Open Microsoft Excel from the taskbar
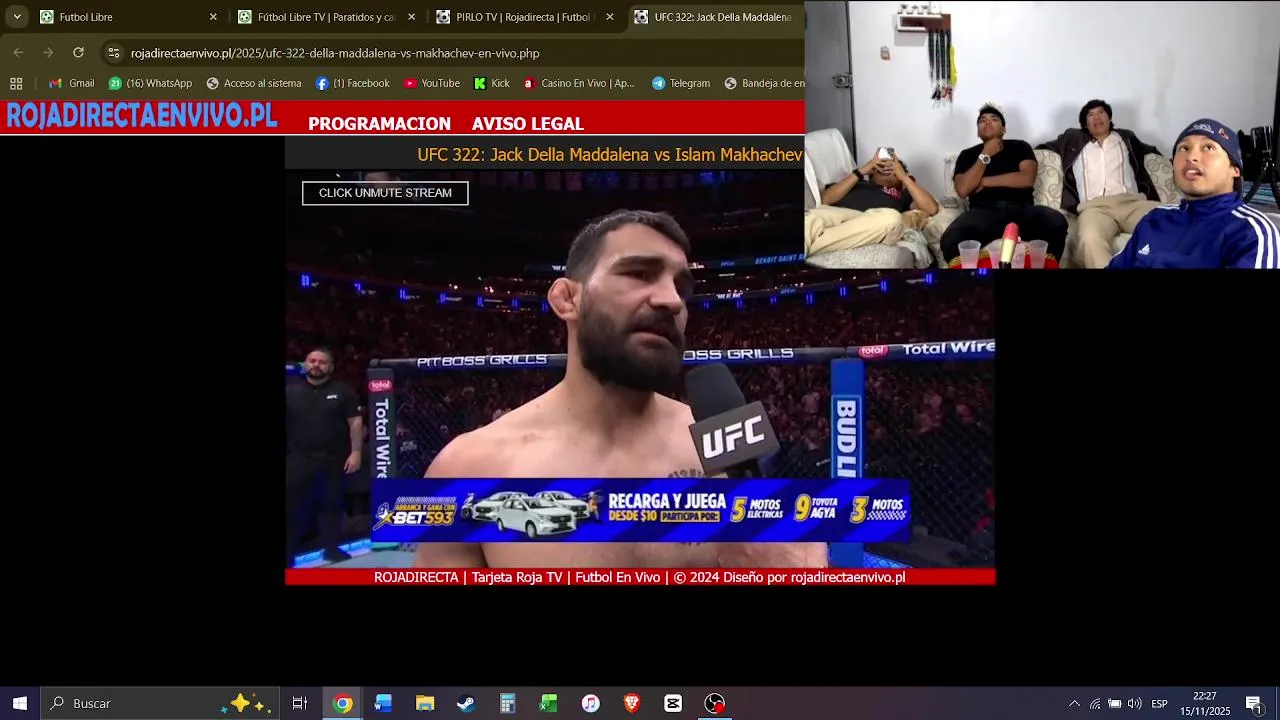 (548, 703)
